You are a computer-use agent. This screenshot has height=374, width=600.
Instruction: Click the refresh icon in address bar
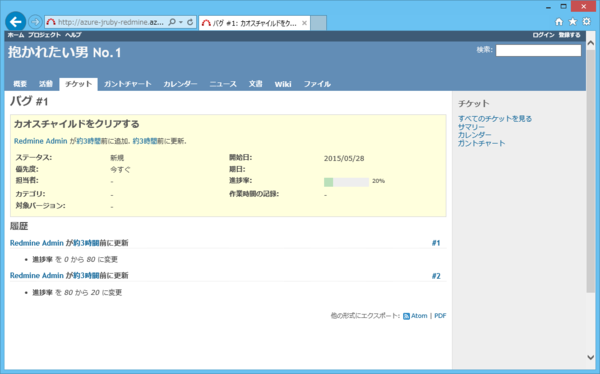(x=190, y=22)
